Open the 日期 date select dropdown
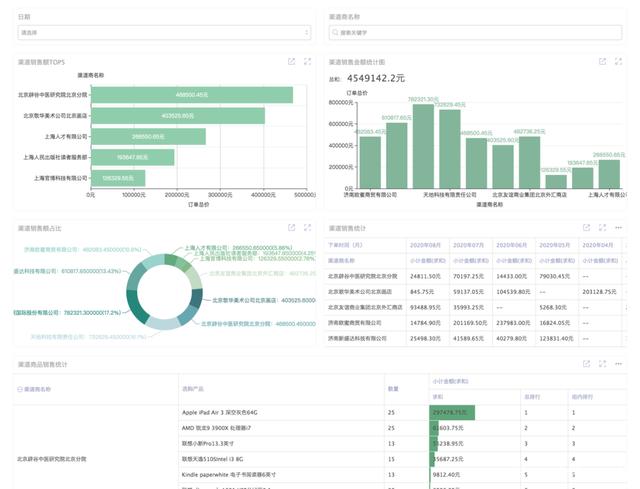Viewport: 640px width, 489px height. 163,32
